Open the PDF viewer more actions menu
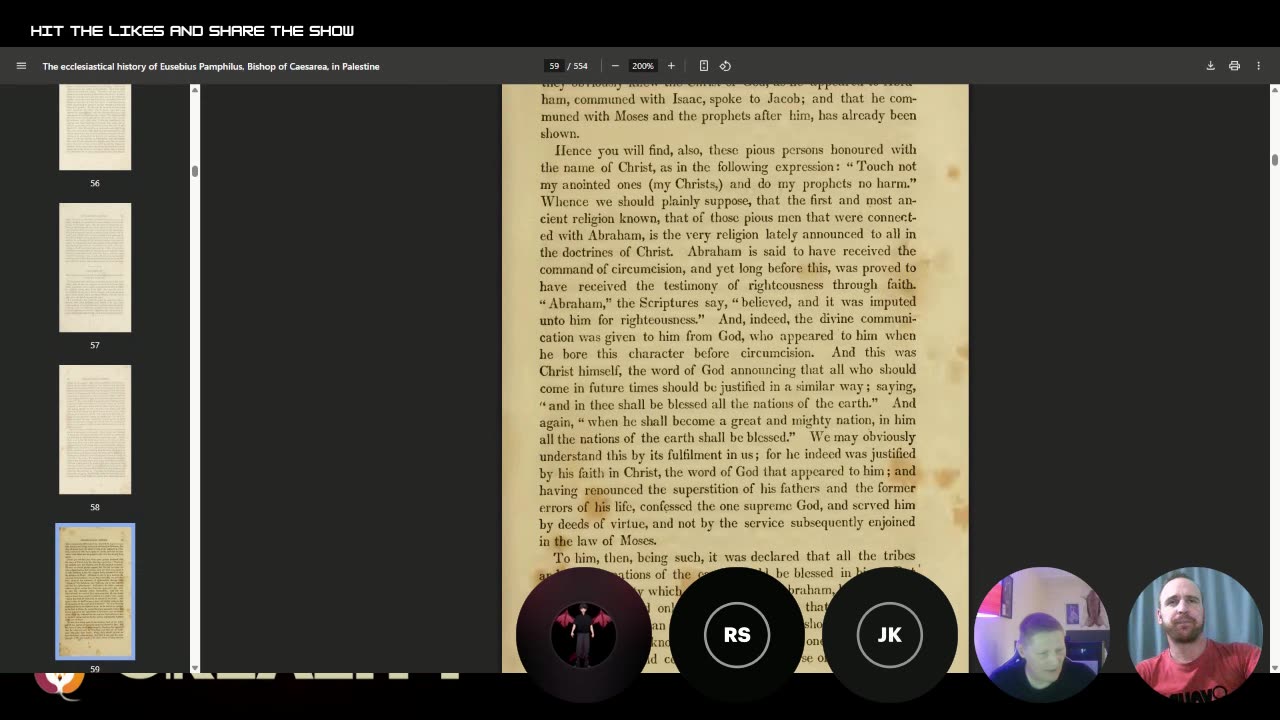The image size is (1280, 720). click(1258, 66)
